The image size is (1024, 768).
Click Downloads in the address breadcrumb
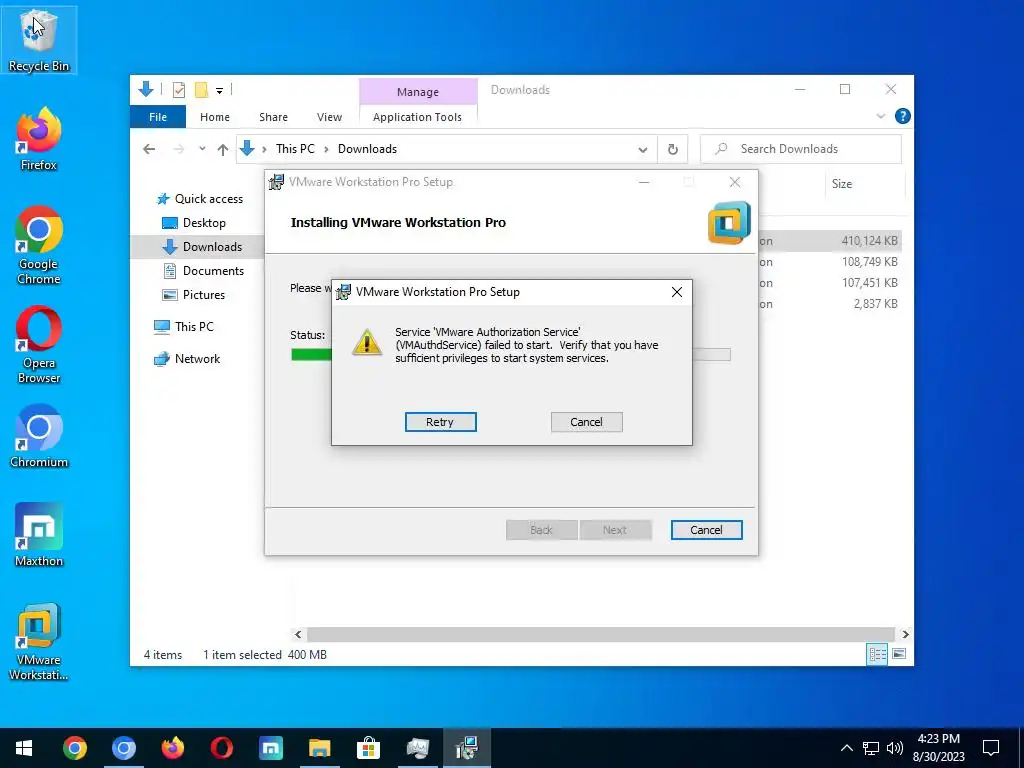point(367,149)
